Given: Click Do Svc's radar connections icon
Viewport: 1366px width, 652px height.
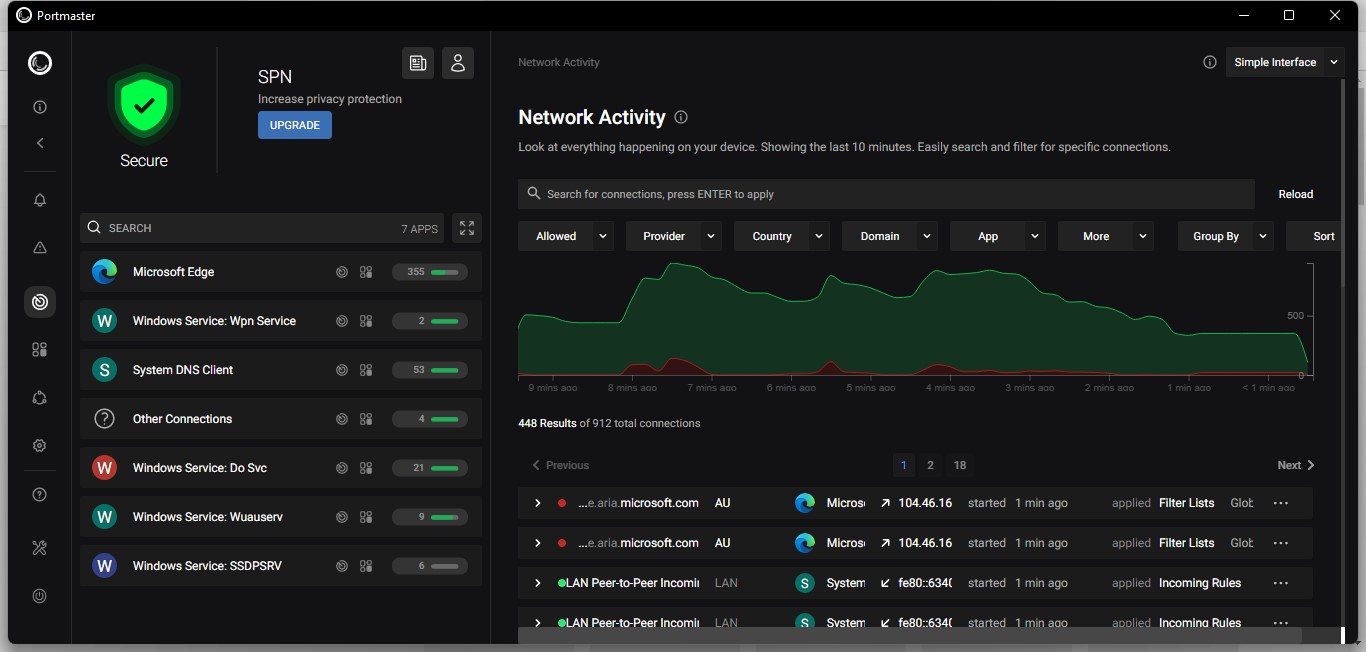Looking at the screenshot, I should [342, 468].
